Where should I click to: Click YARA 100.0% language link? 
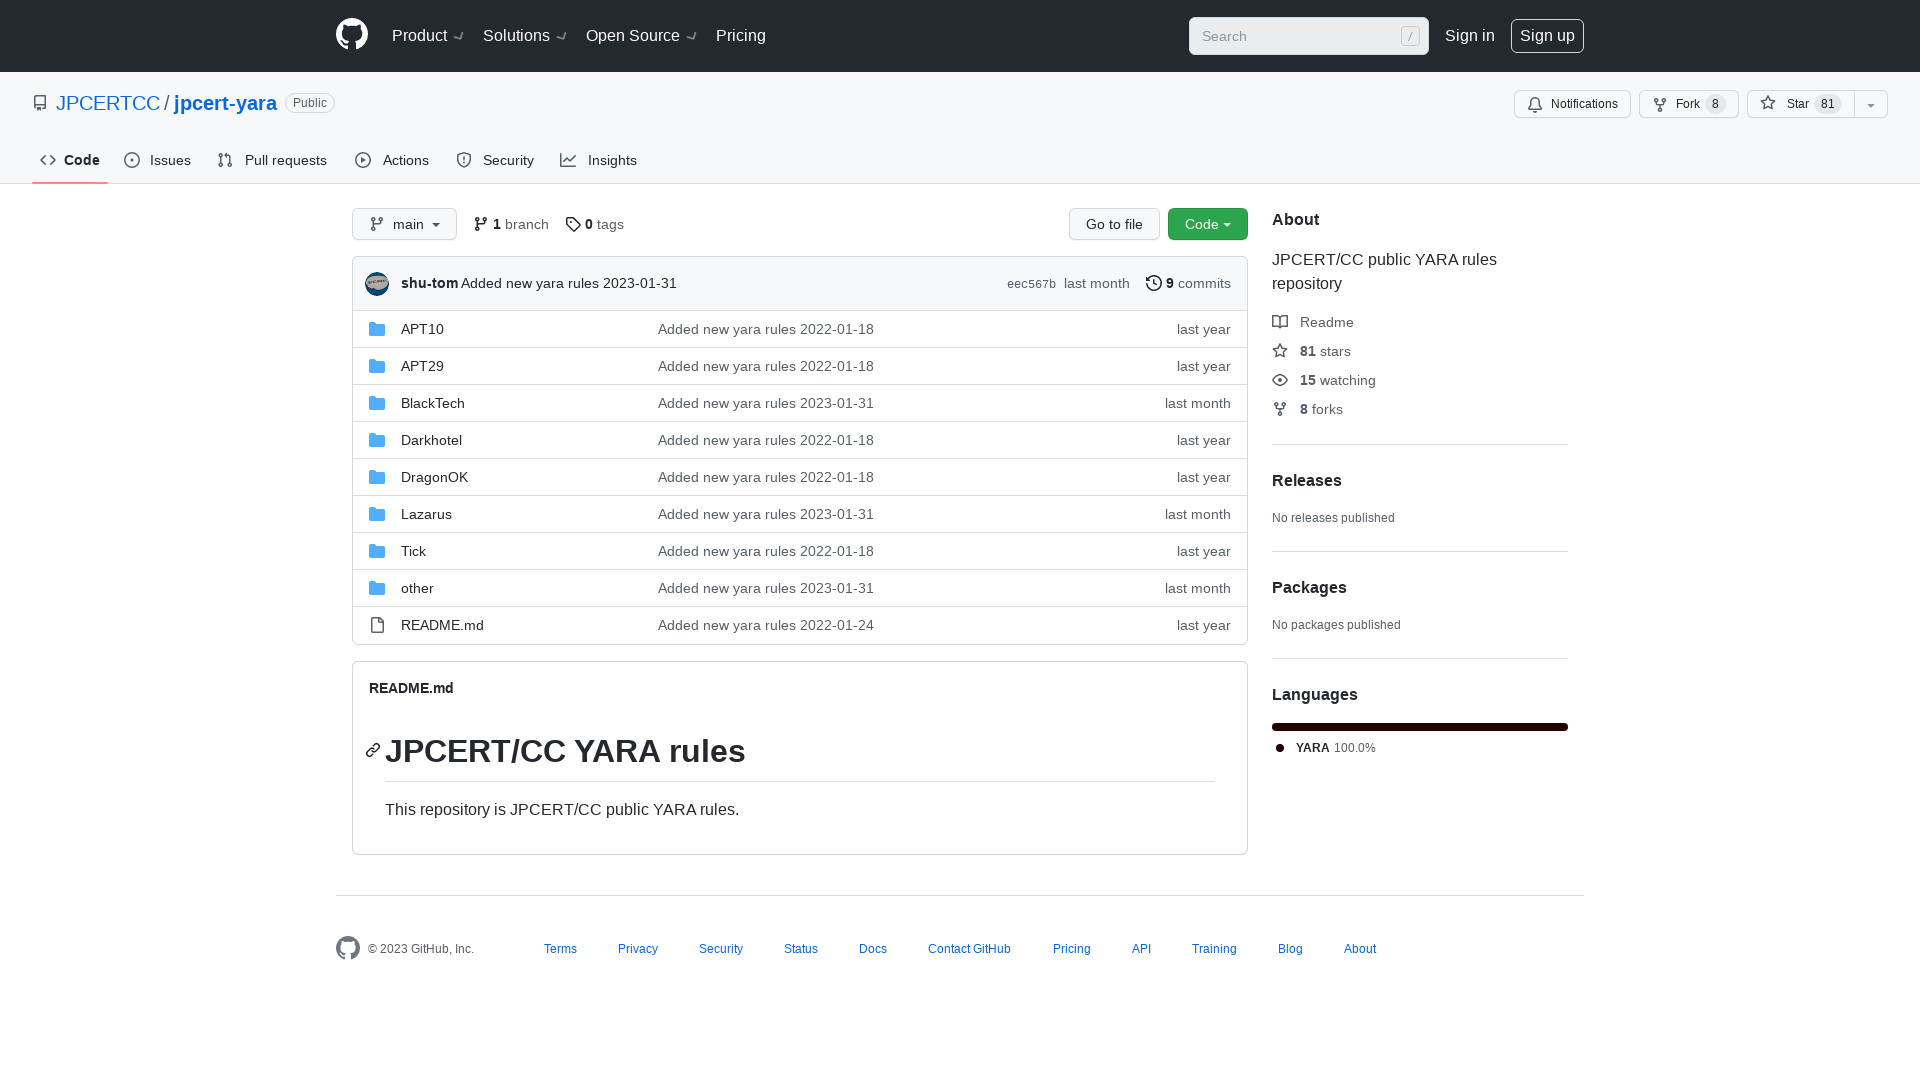pos(1326,748)
